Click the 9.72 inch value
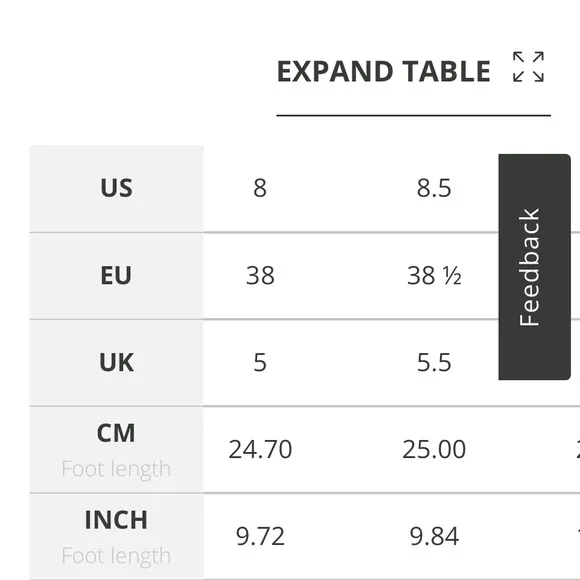 (x=260, y=536)
